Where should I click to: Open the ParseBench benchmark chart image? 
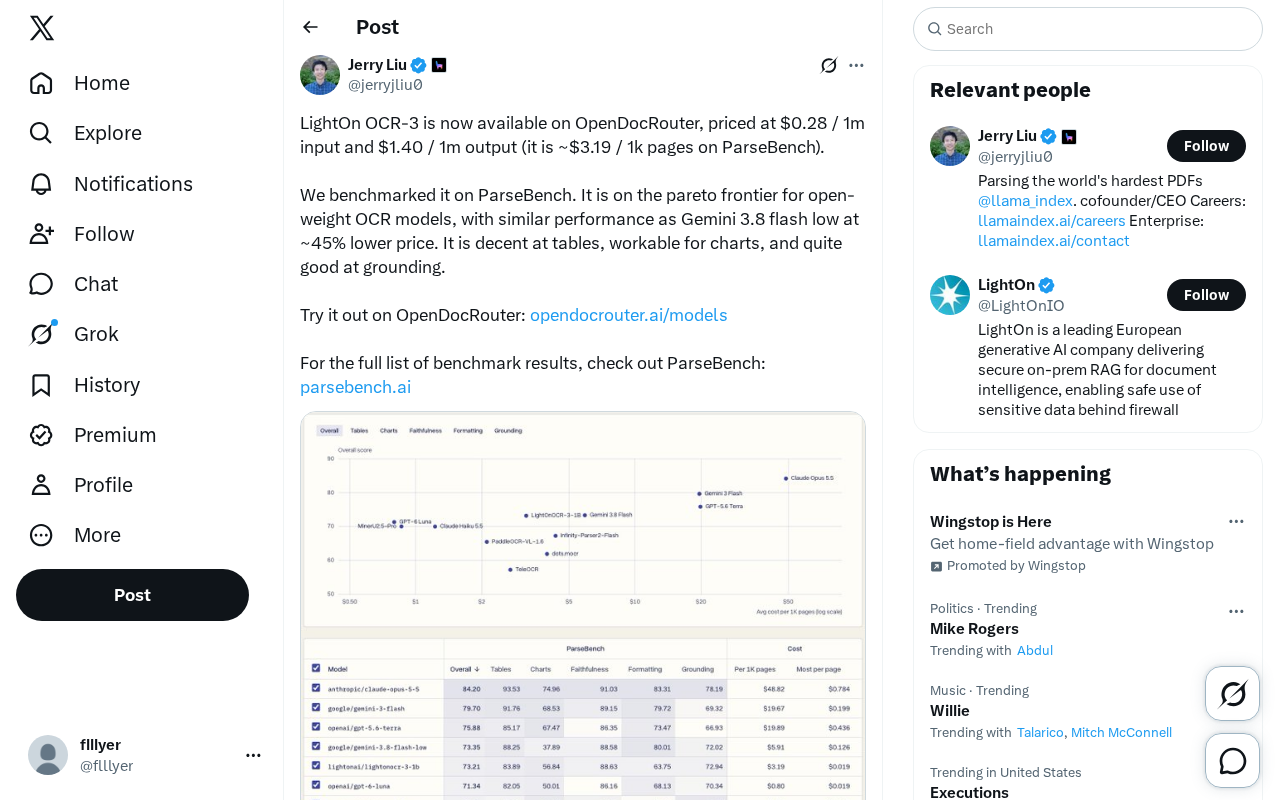coord(583,606)
